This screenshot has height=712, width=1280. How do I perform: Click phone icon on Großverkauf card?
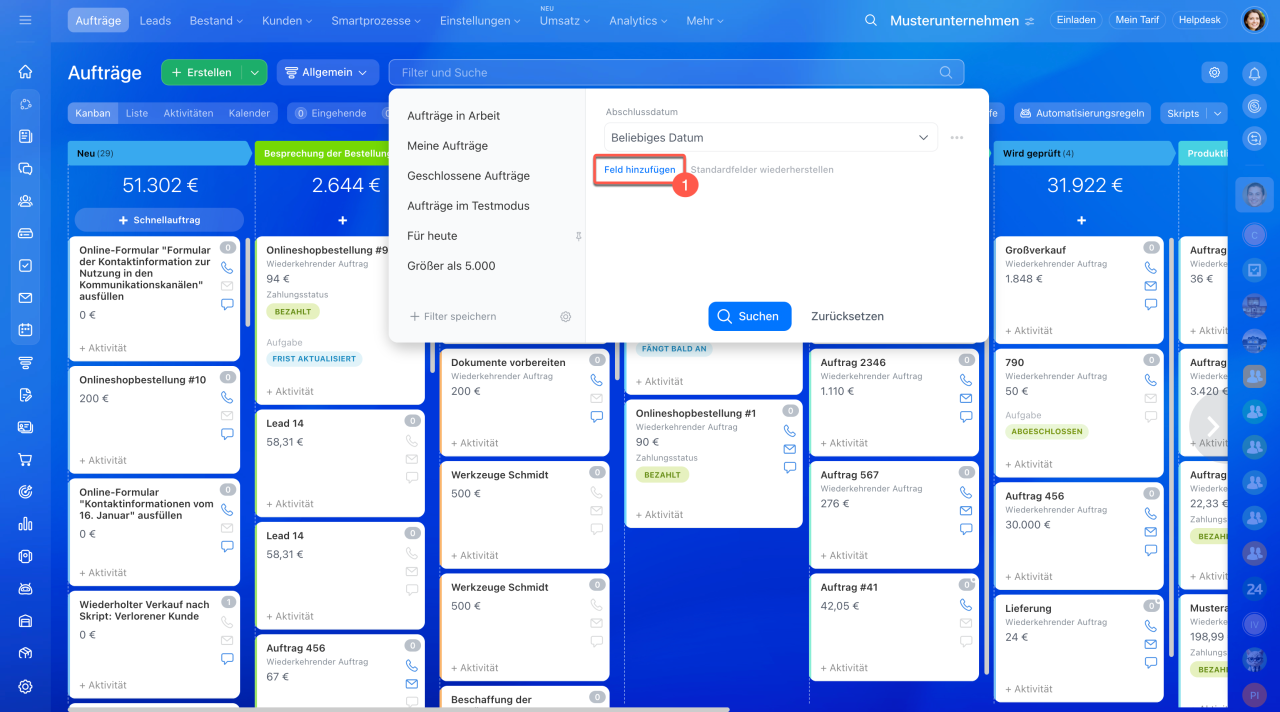[1150, 268]
